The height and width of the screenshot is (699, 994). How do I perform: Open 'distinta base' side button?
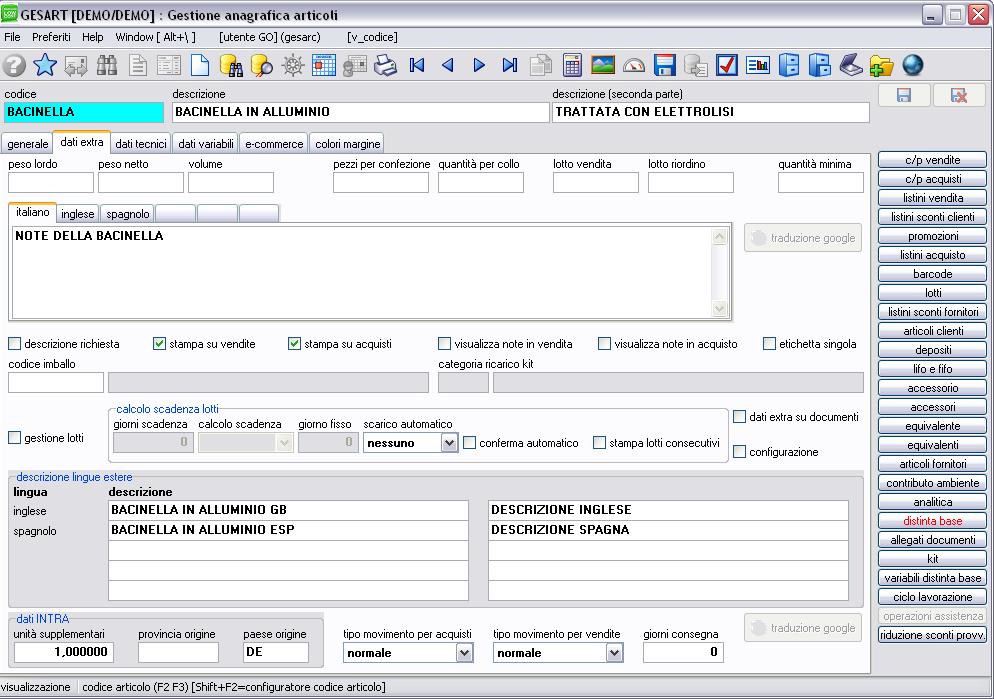[932, 521]
